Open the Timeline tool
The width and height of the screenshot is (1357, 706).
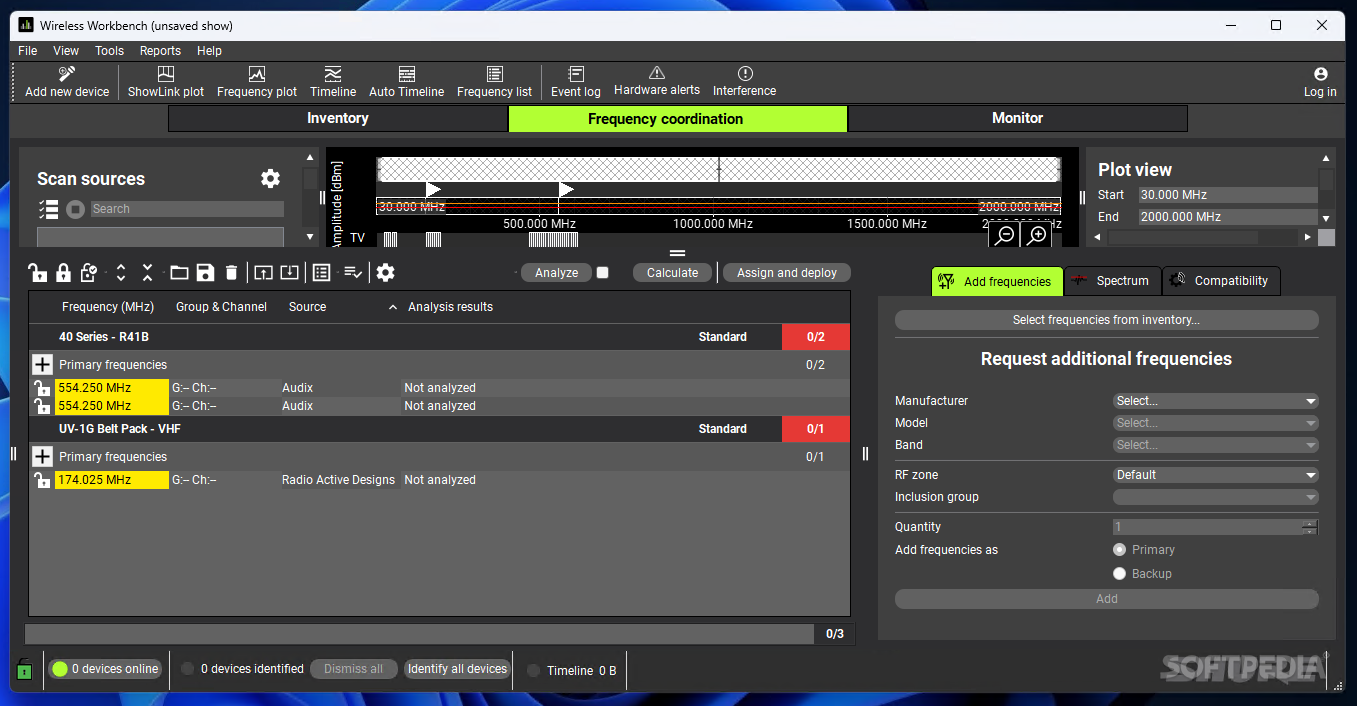[333, 82]
